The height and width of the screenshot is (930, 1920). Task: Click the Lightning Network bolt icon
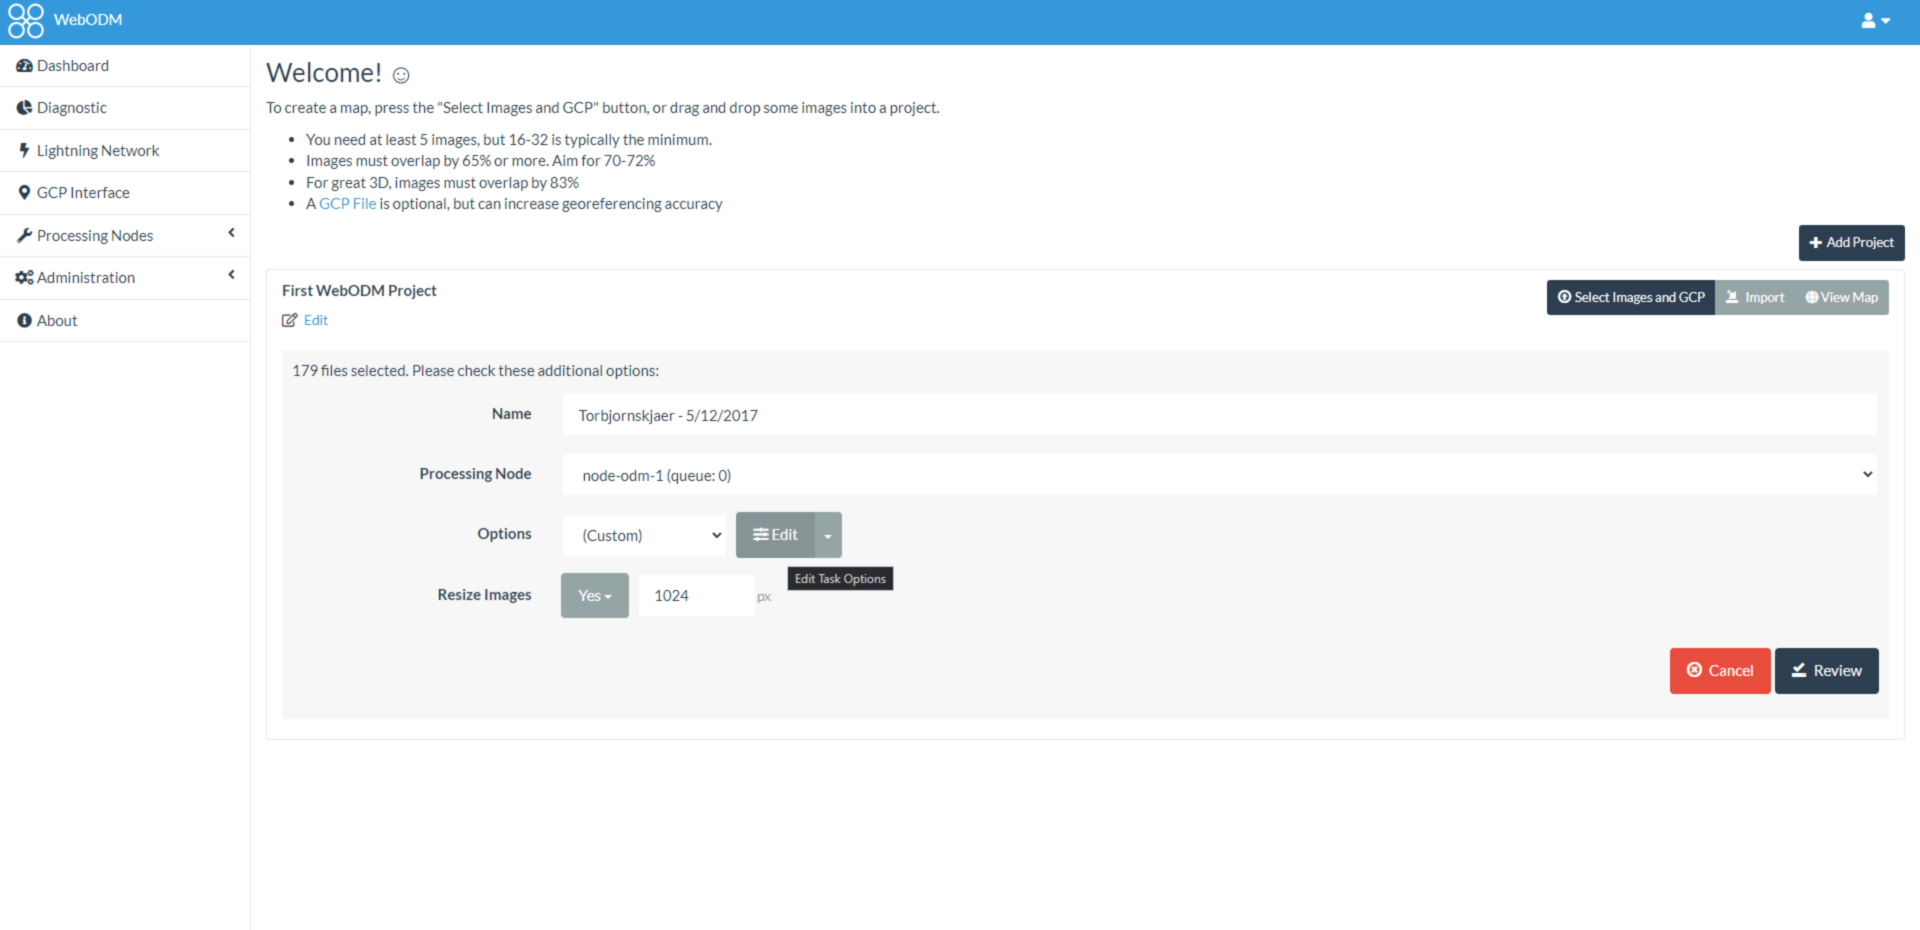[x=24, y=150]
